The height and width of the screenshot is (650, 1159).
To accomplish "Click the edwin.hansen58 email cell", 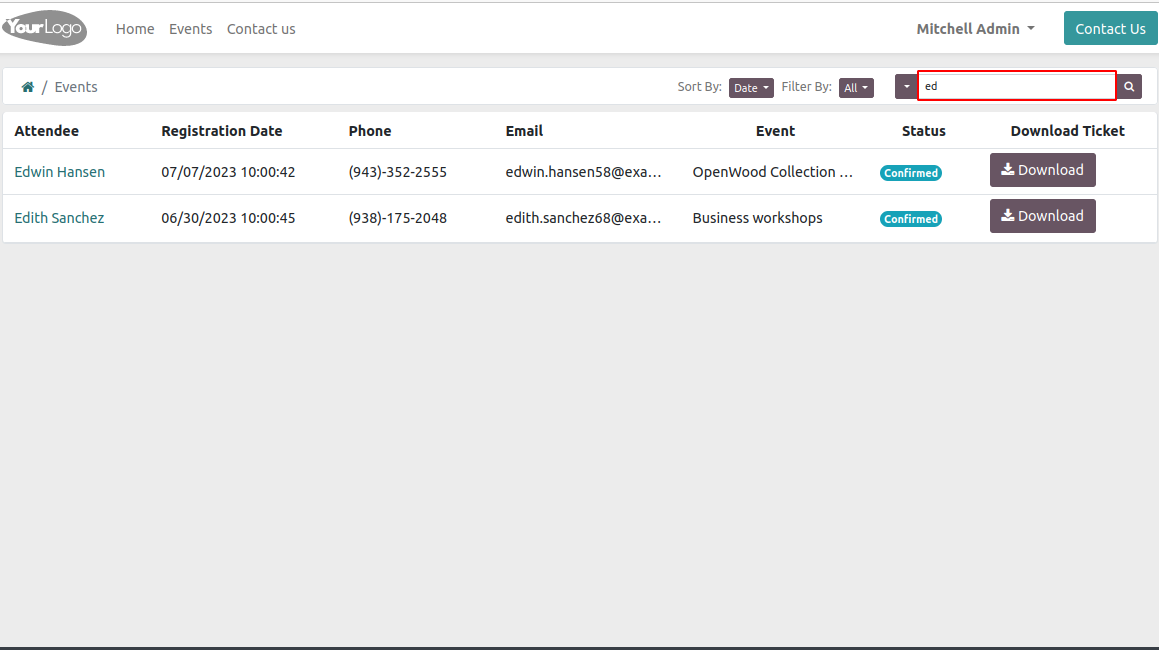I will (x=583, y=172).
